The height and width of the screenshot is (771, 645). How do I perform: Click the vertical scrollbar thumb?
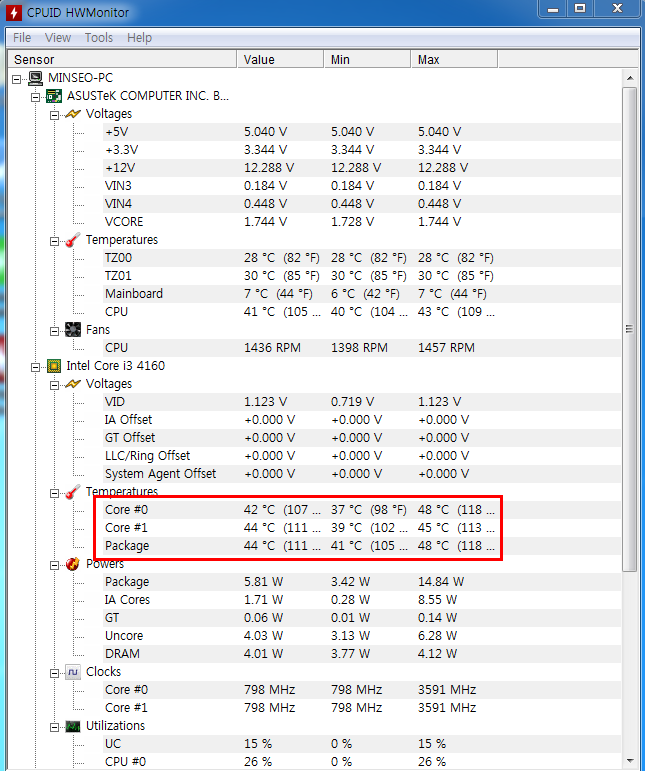[630, 329]
